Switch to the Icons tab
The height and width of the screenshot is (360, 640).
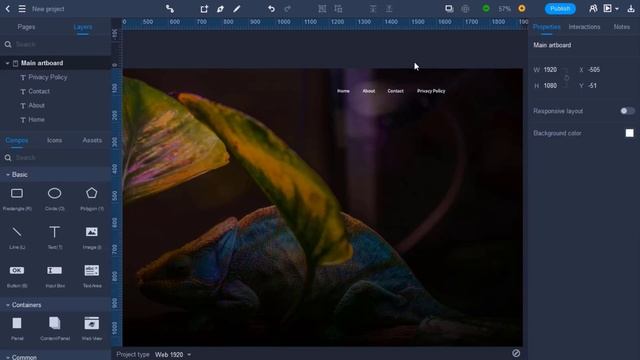[54, 140]
